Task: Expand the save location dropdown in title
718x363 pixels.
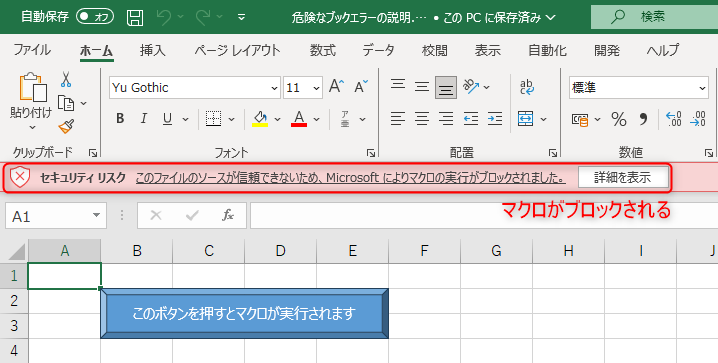Action: point(551,18)
